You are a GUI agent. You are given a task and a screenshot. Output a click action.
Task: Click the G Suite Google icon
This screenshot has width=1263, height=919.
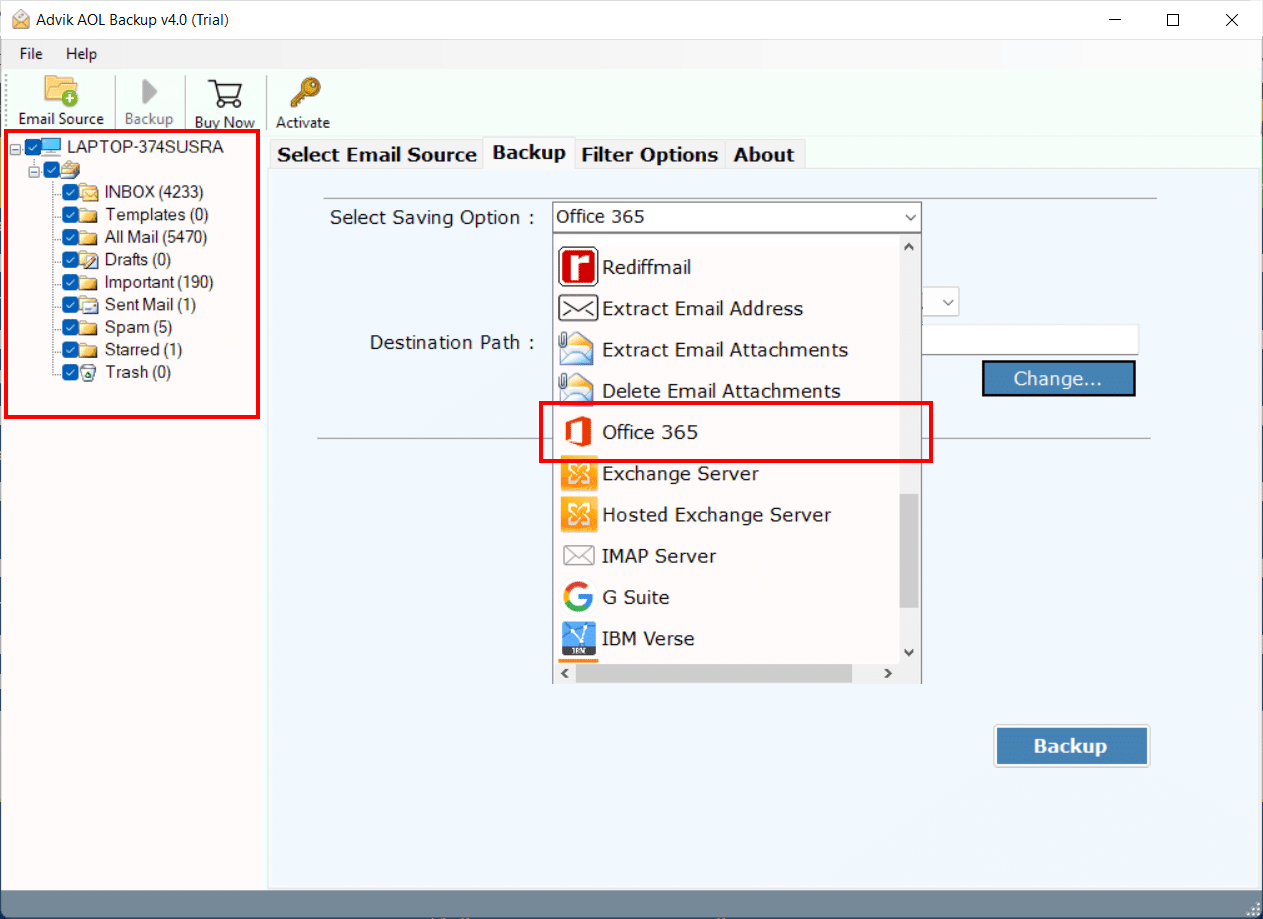point(578,597)
